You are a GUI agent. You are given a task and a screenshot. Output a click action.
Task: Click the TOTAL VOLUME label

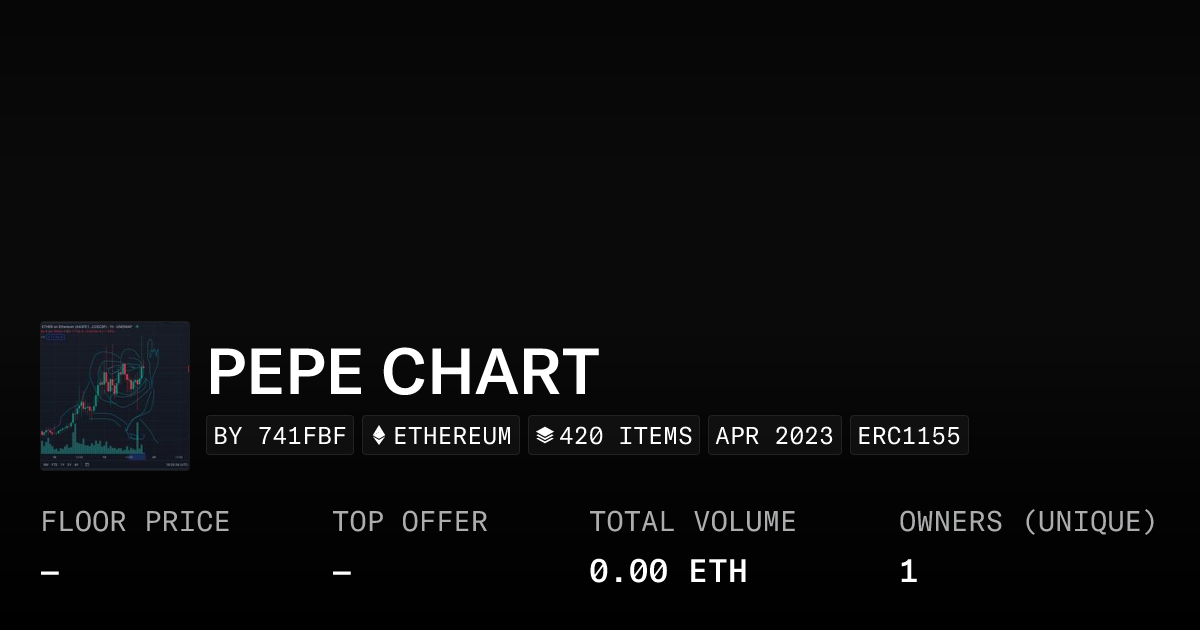click(x=692, y=522)
